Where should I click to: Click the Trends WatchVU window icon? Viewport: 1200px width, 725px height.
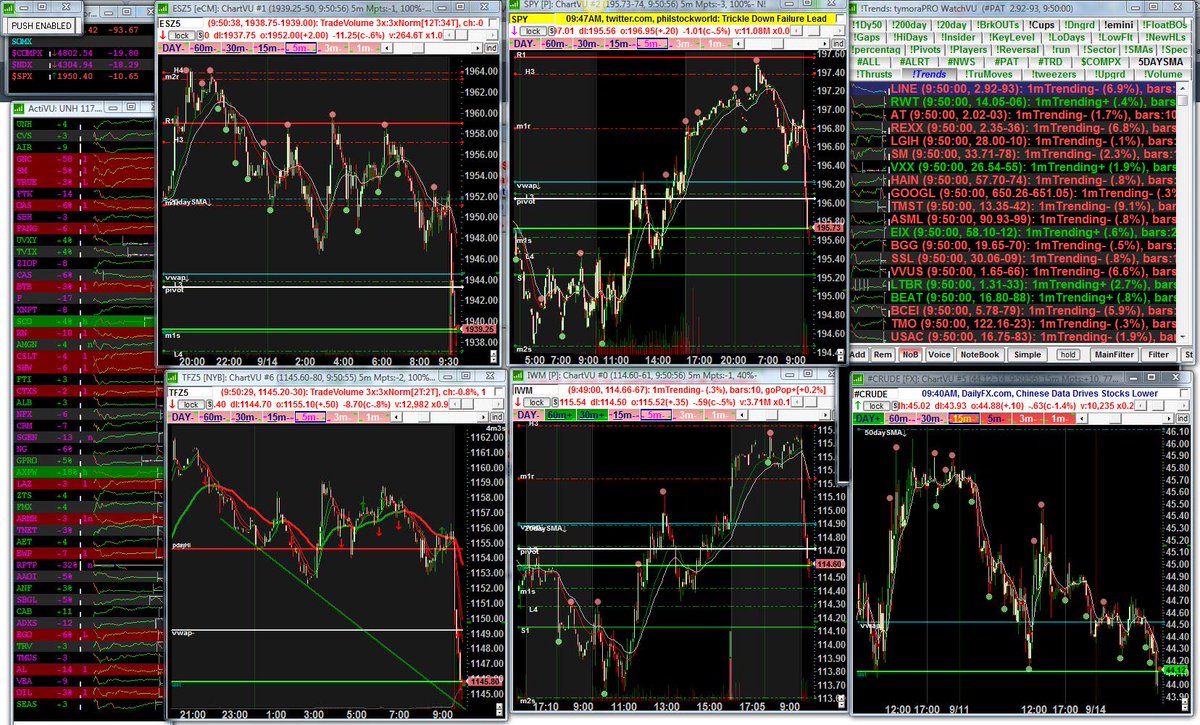pos(853,8)
